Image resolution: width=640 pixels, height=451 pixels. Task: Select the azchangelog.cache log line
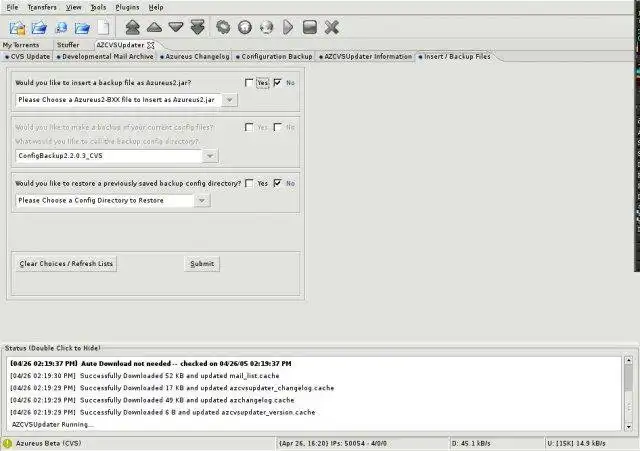152,400
